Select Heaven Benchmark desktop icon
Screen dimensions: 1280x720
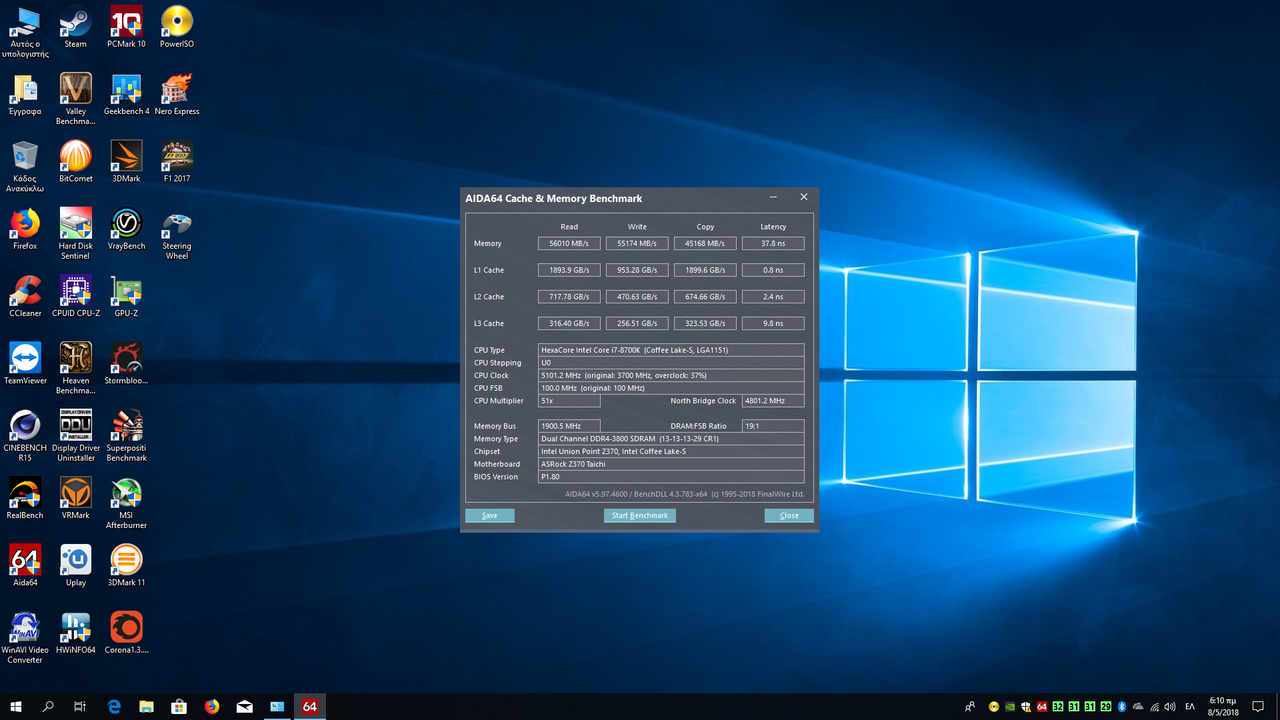coord(75,368)
